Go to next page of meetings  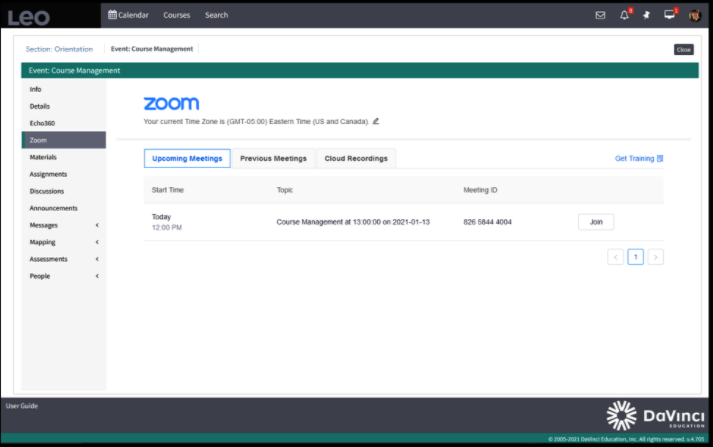click(655, 257)
